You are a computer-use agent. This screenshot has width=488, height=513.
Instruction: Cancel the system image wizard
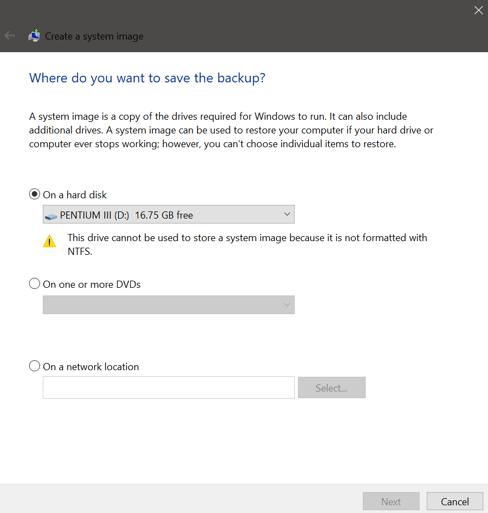pos(455,501)
